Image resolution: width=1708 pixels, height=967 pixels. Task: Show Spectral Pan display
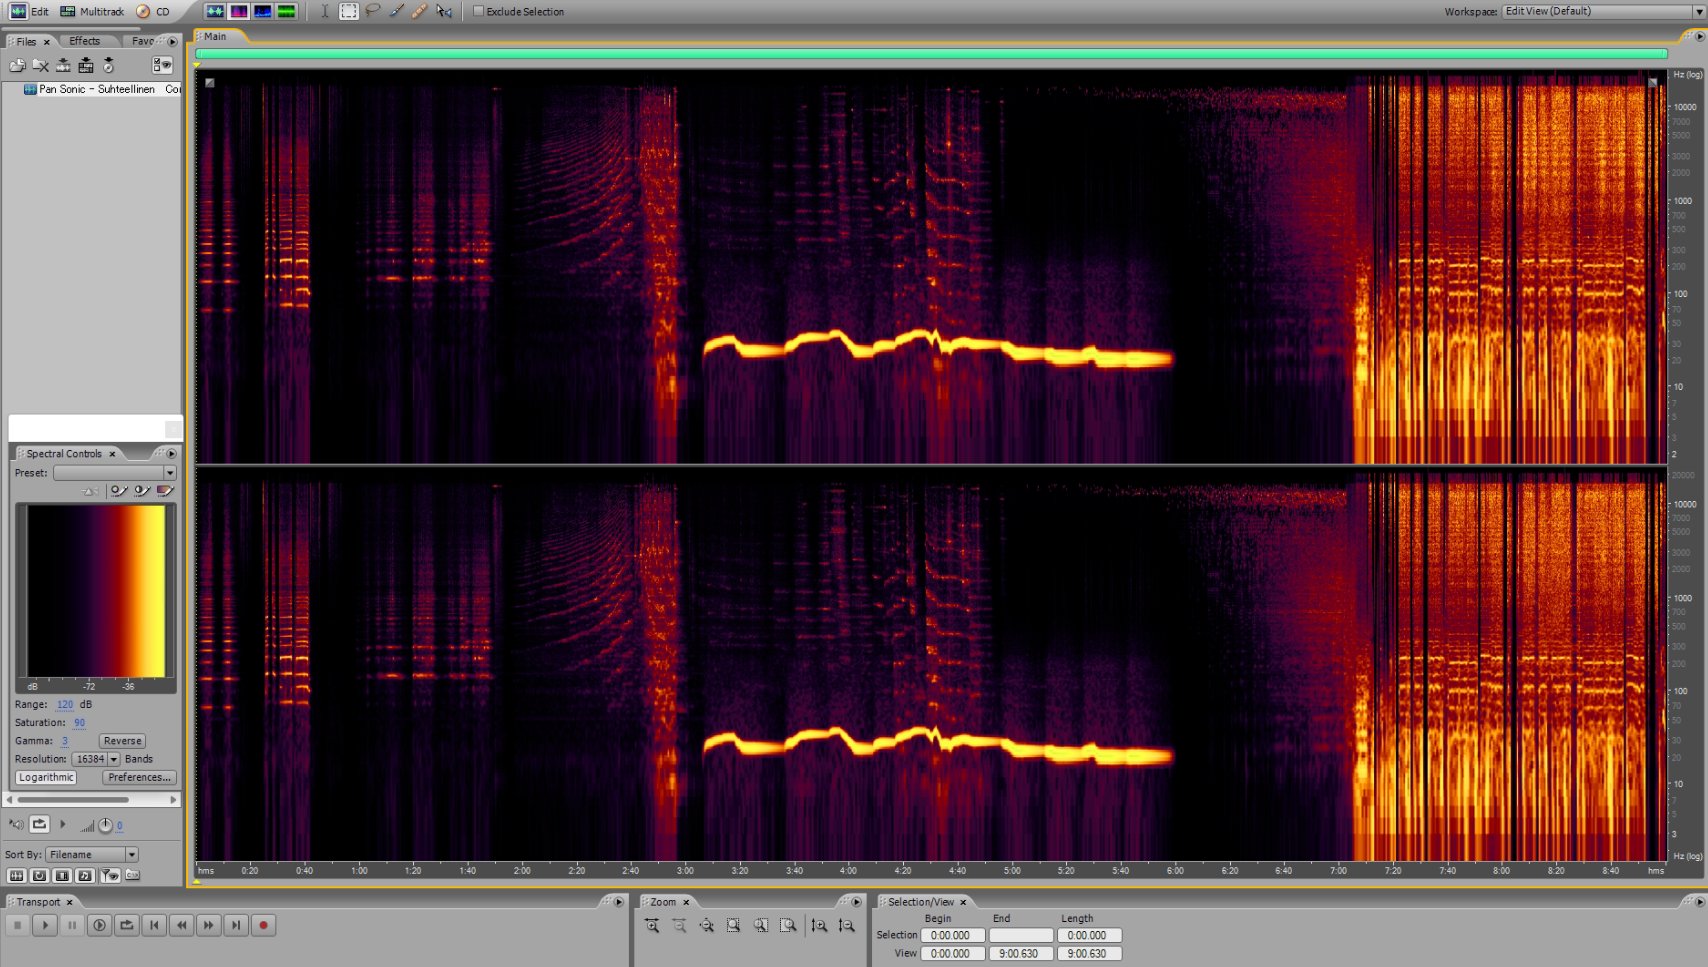tap(263, 11)
